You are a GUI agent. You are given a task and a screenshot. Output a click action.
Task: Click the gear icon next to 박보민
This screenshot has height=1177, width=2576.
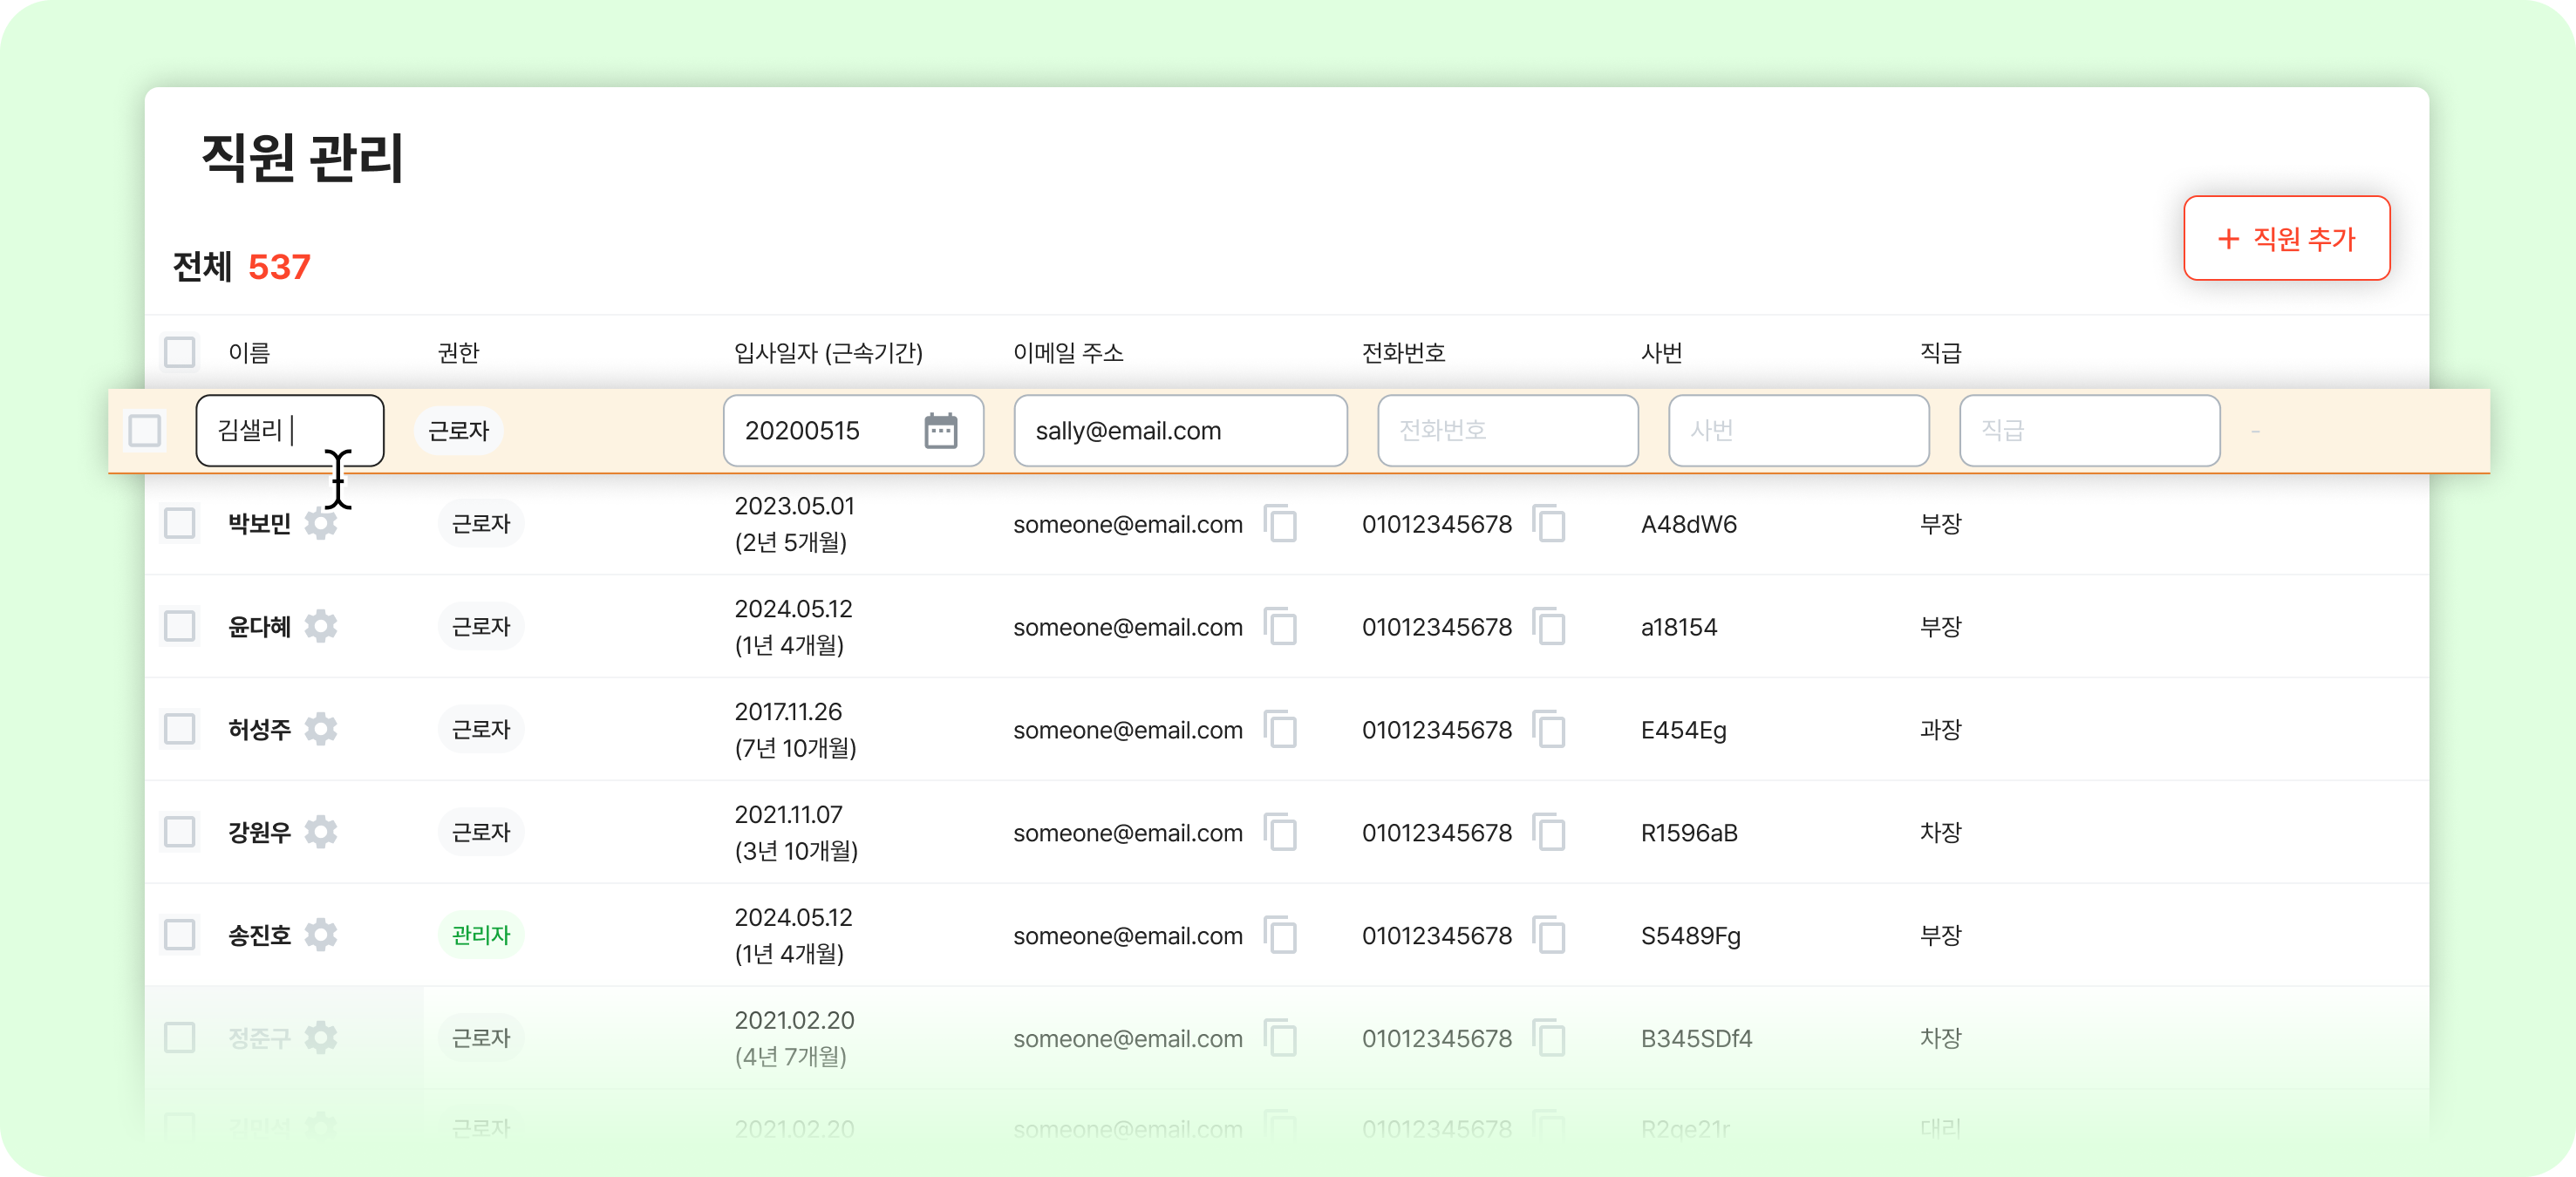(321, 523)
